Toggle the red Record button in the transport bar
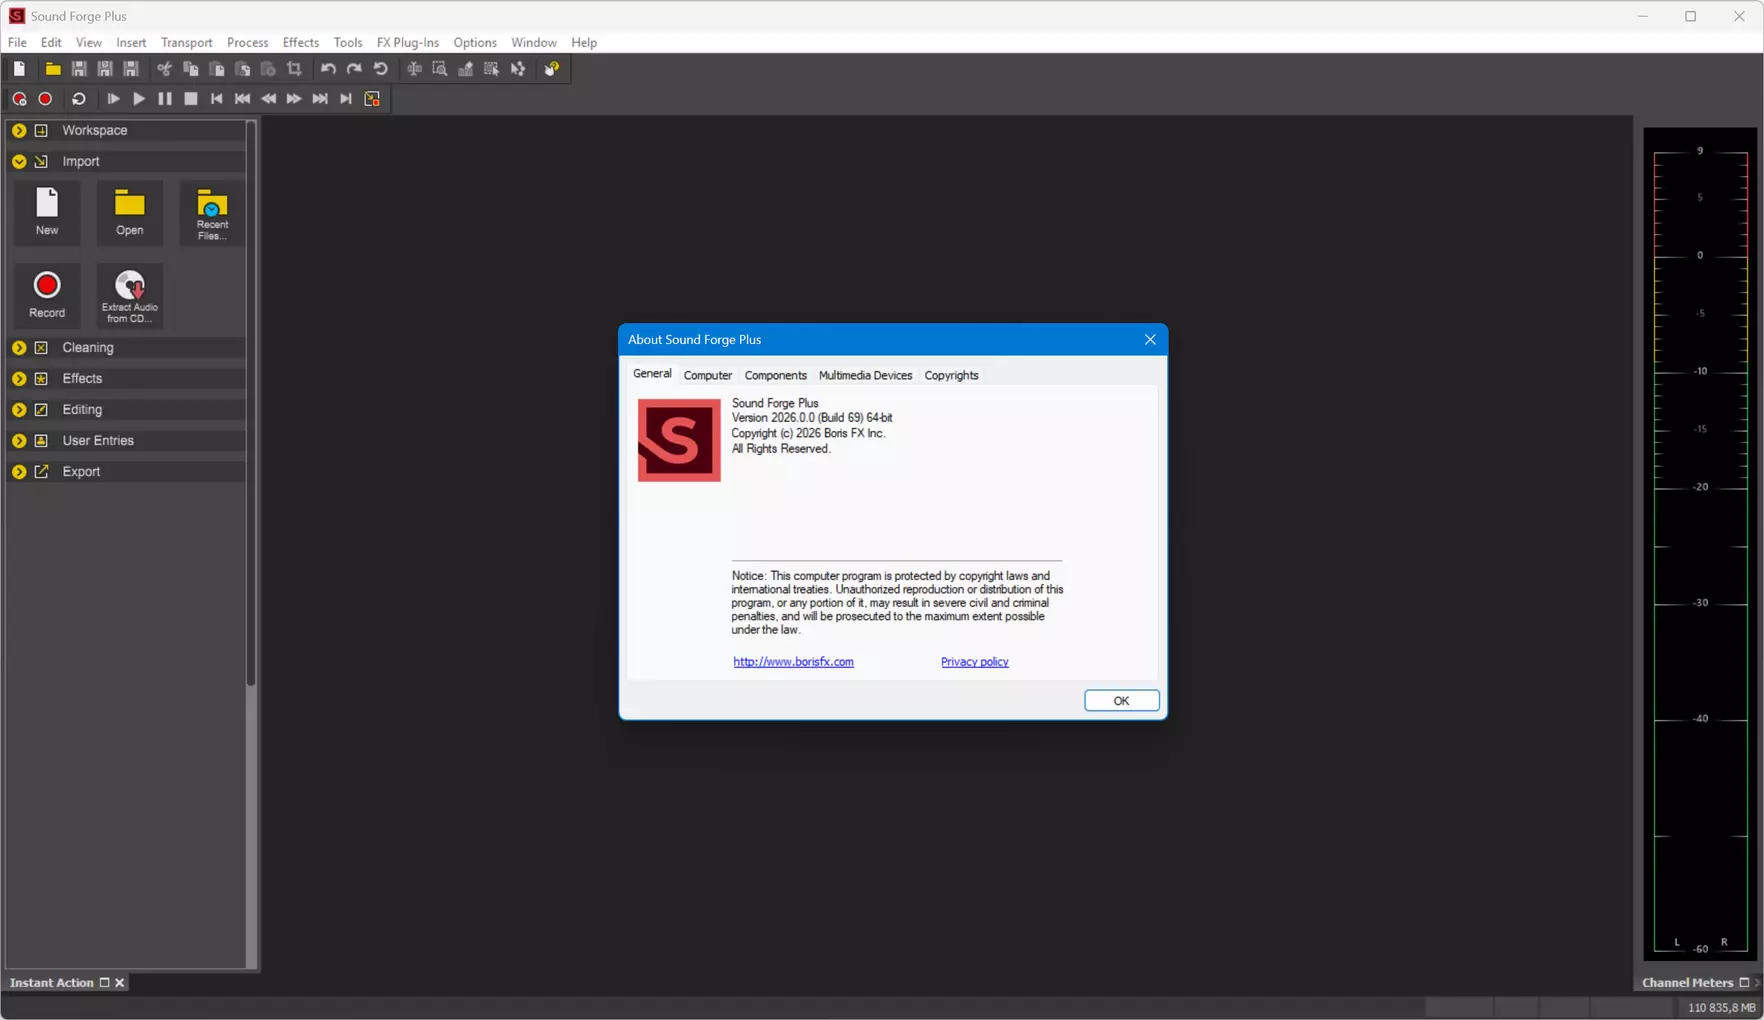Viewport: 1764px width, 1020px height. (45, 99)
